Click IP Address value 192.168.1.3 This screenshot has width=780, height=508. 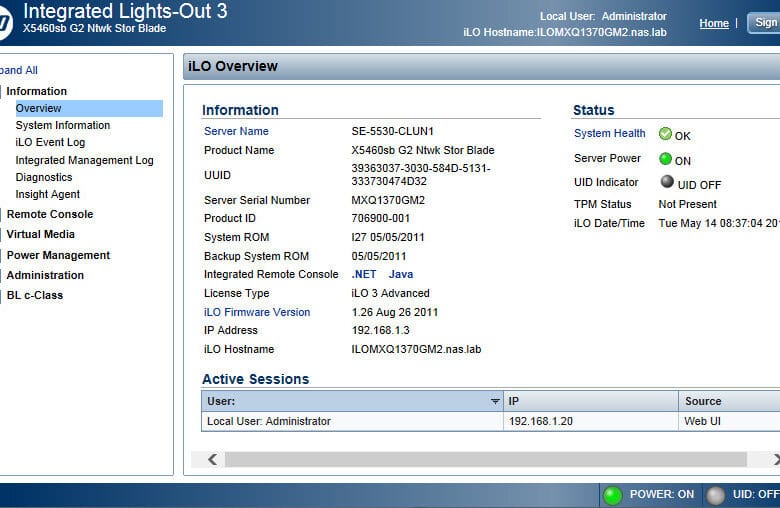click(381, 330)
